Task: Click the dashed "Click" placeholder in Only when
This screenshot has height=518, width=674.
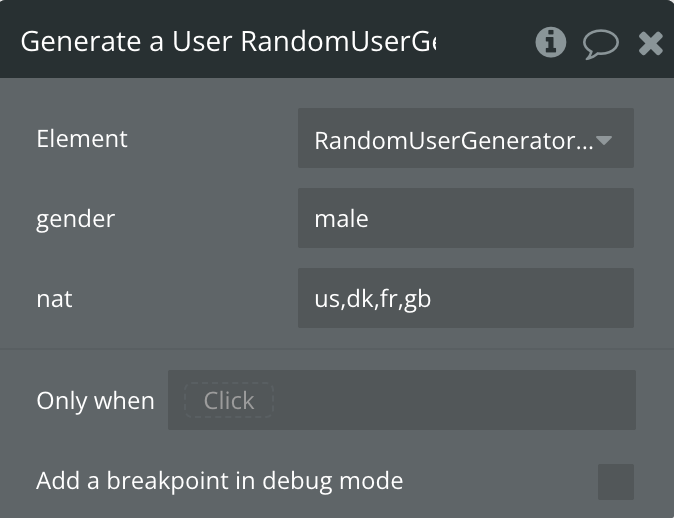Action: 229,401
